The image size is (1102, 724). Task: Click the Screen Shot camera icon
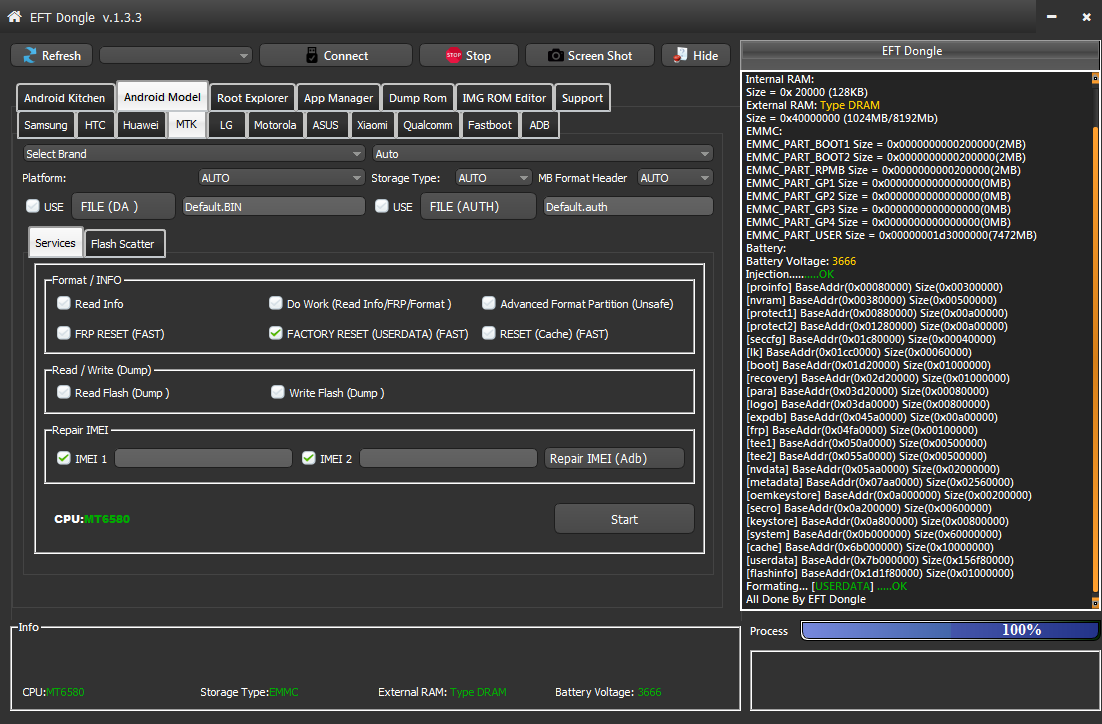pyautogui.click(x=555, y=56)
